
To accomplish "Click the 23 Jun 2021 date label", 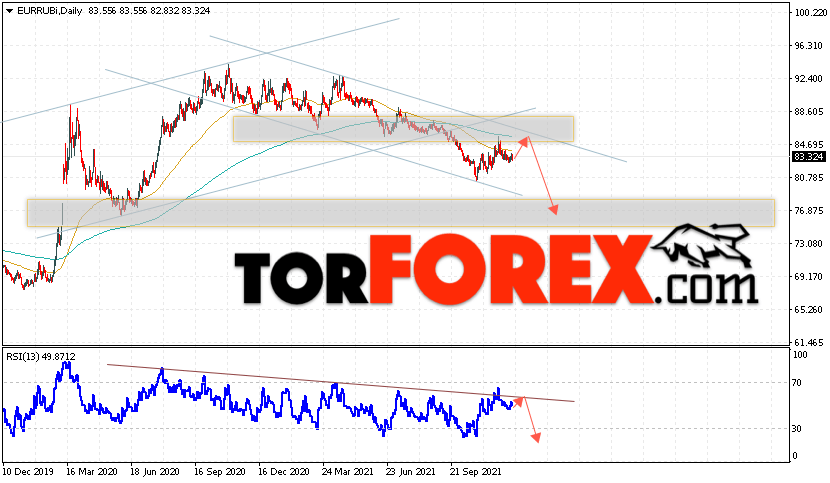I will (x=411, y=471).
